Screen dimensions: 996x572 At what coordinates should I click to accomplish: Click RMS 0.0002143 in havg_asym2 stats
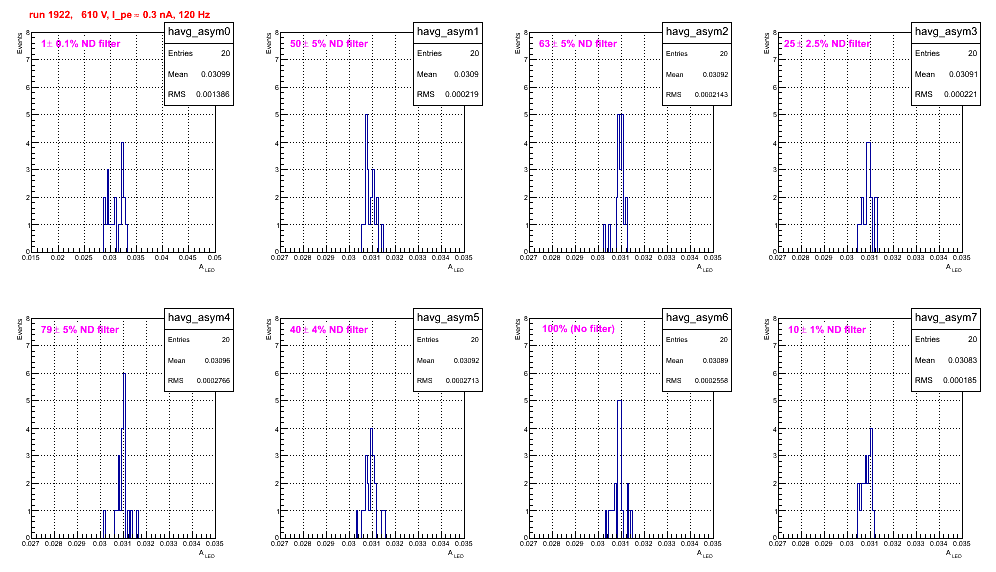[697, 95]
